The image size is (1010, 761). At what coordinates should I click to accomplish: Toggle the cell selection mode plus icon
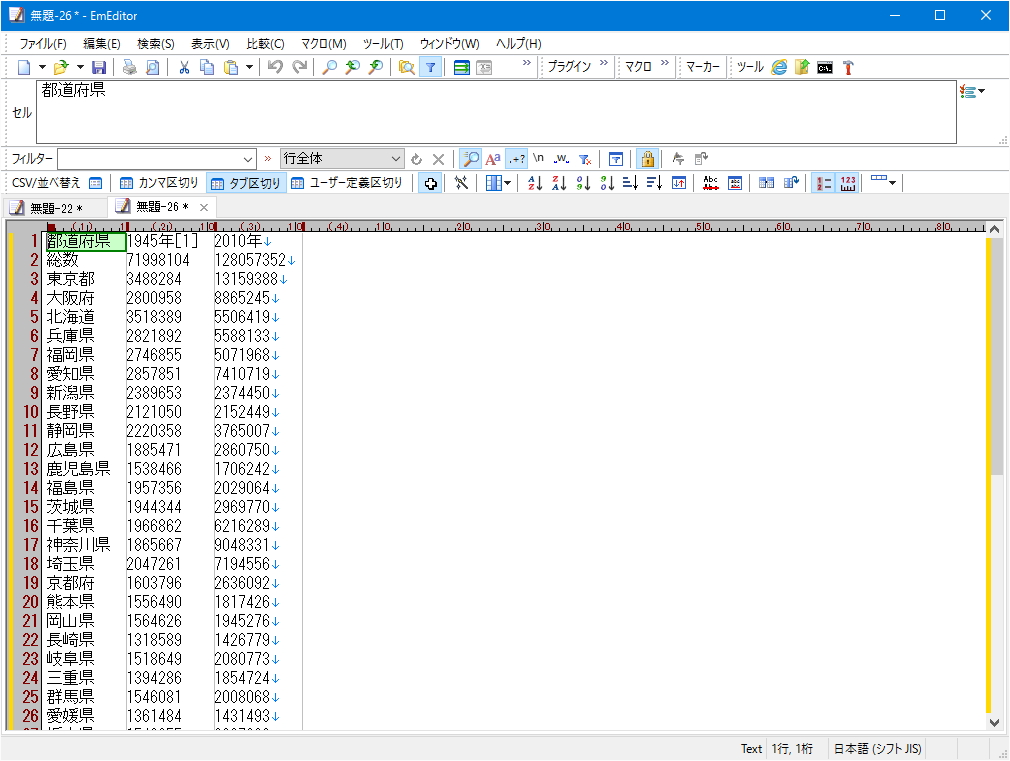point(430,183)
